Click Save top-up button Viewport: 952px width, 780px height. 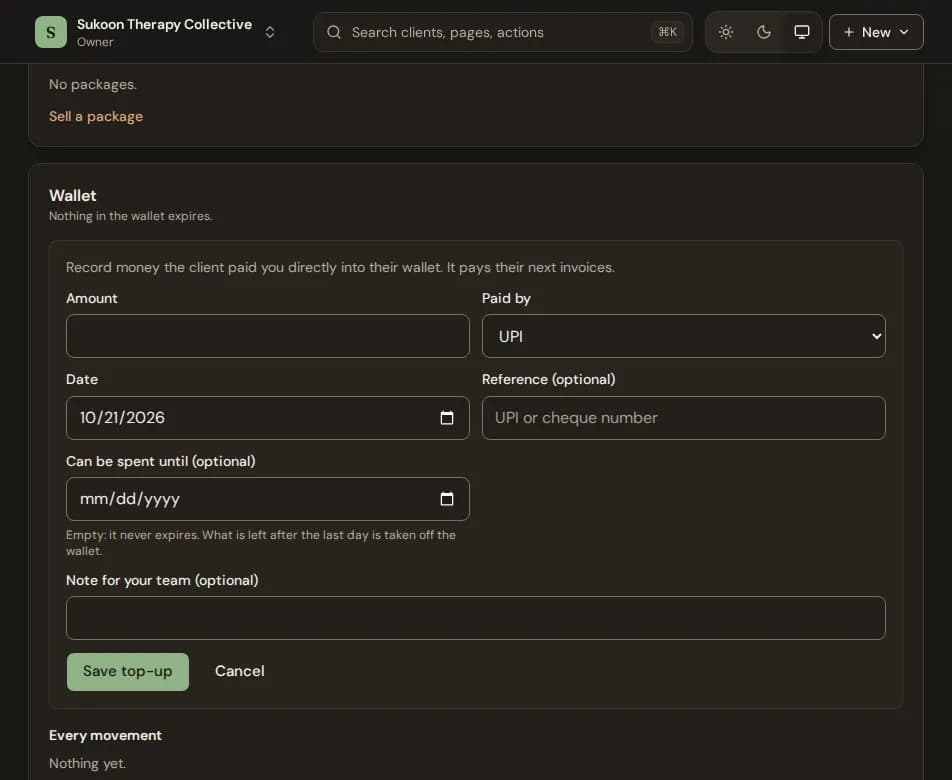tap(128, 672)
